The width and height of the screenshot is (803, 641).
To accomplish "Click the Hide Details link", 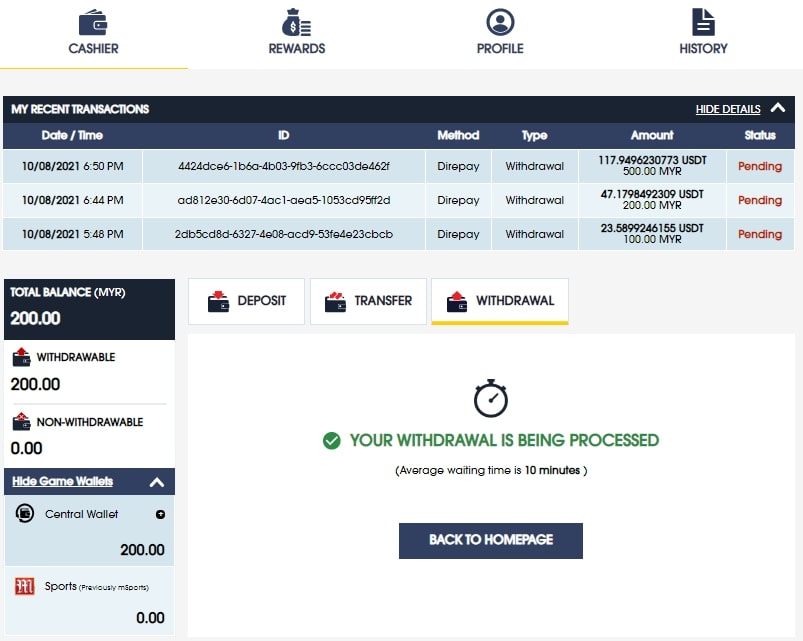I will click(727, 109).
